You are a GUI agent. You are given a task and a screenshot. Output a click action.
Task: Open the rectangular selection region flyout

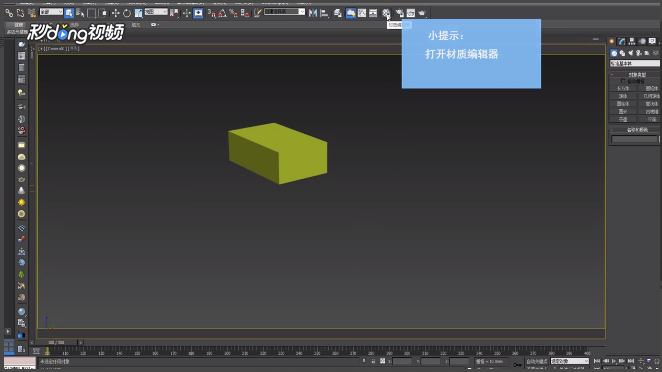(x=92, y=13)
